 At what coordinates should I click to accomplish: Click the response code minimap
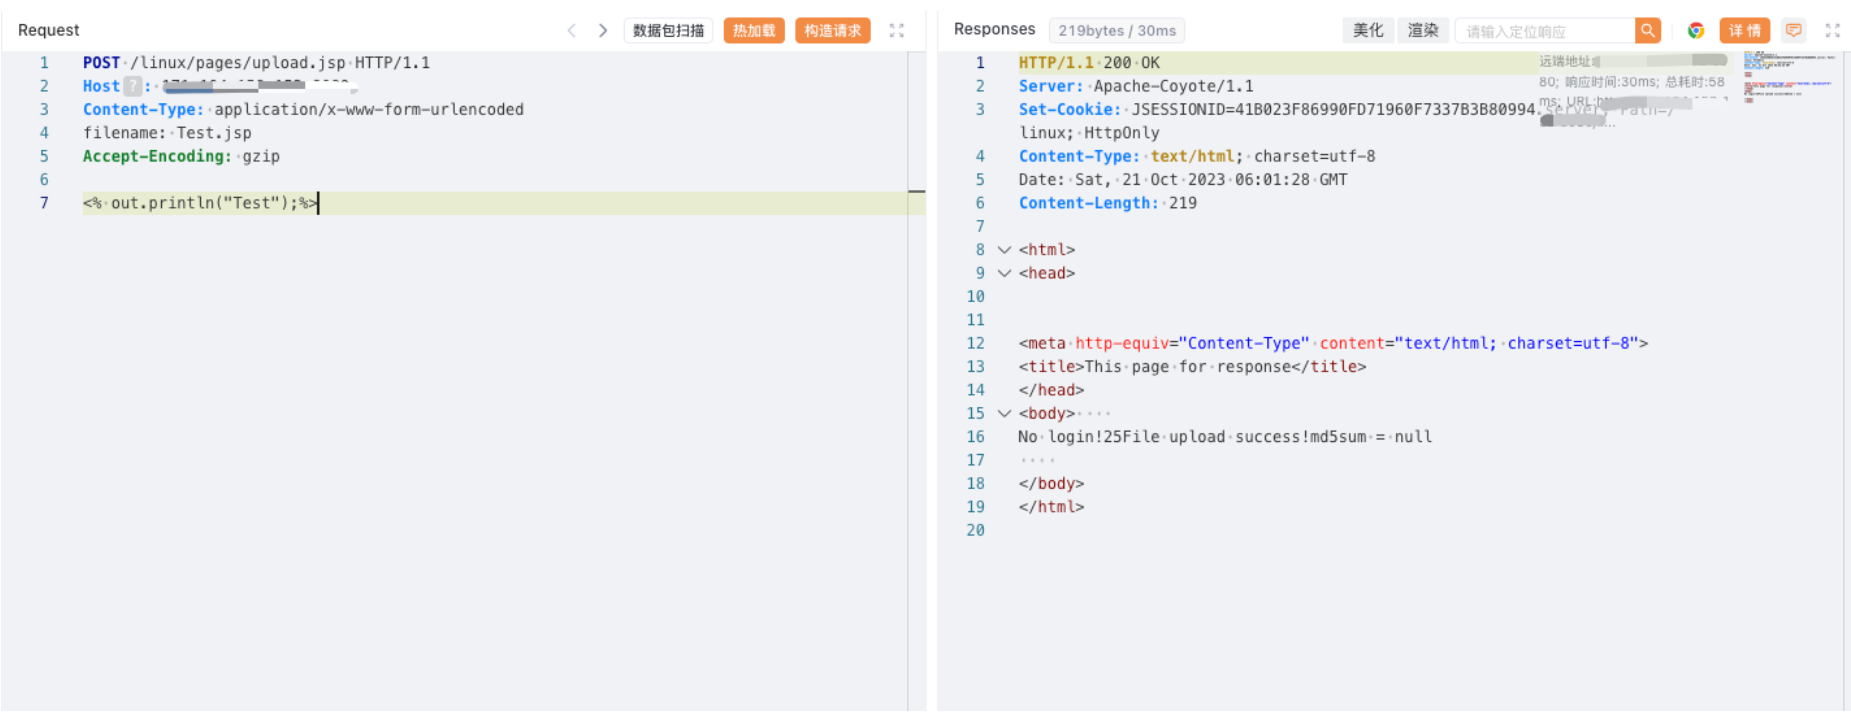pos(1789,78)
